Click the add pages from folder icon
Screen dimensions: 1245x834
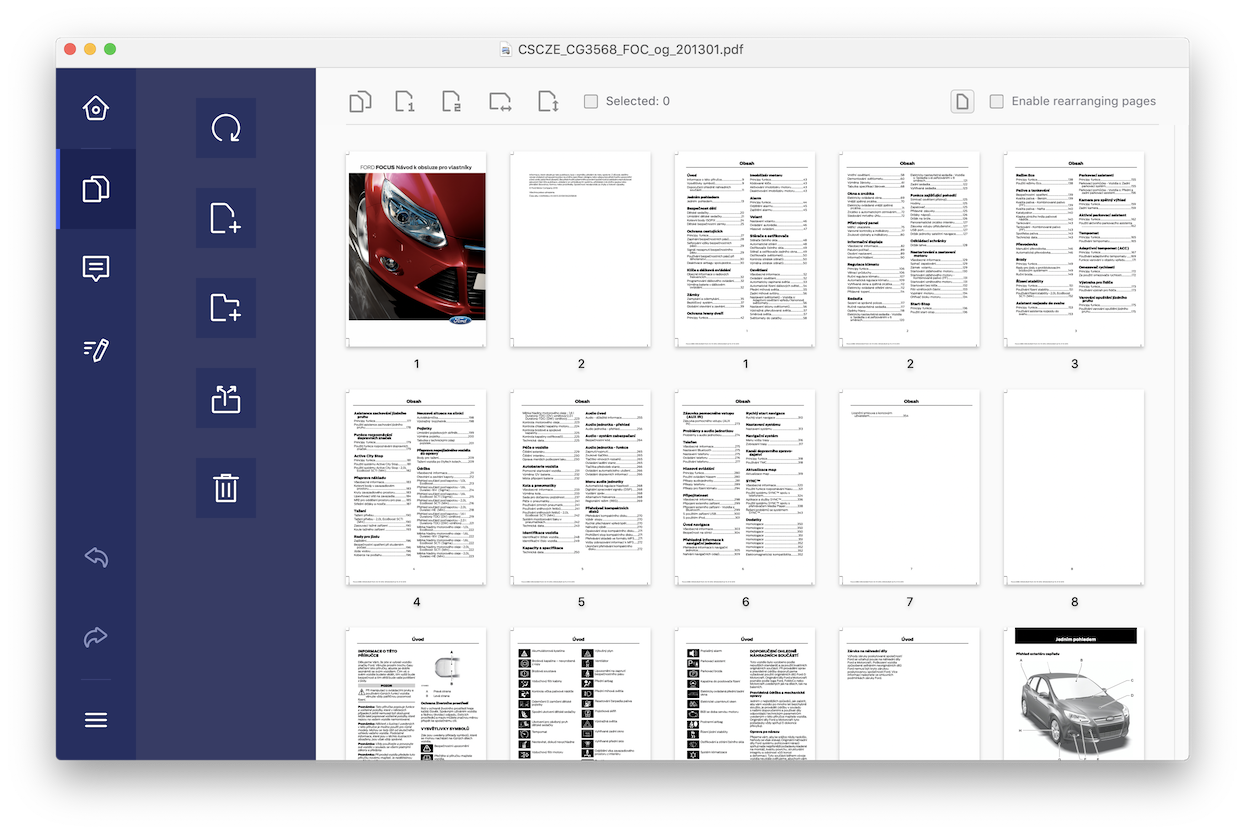(226, 308)
